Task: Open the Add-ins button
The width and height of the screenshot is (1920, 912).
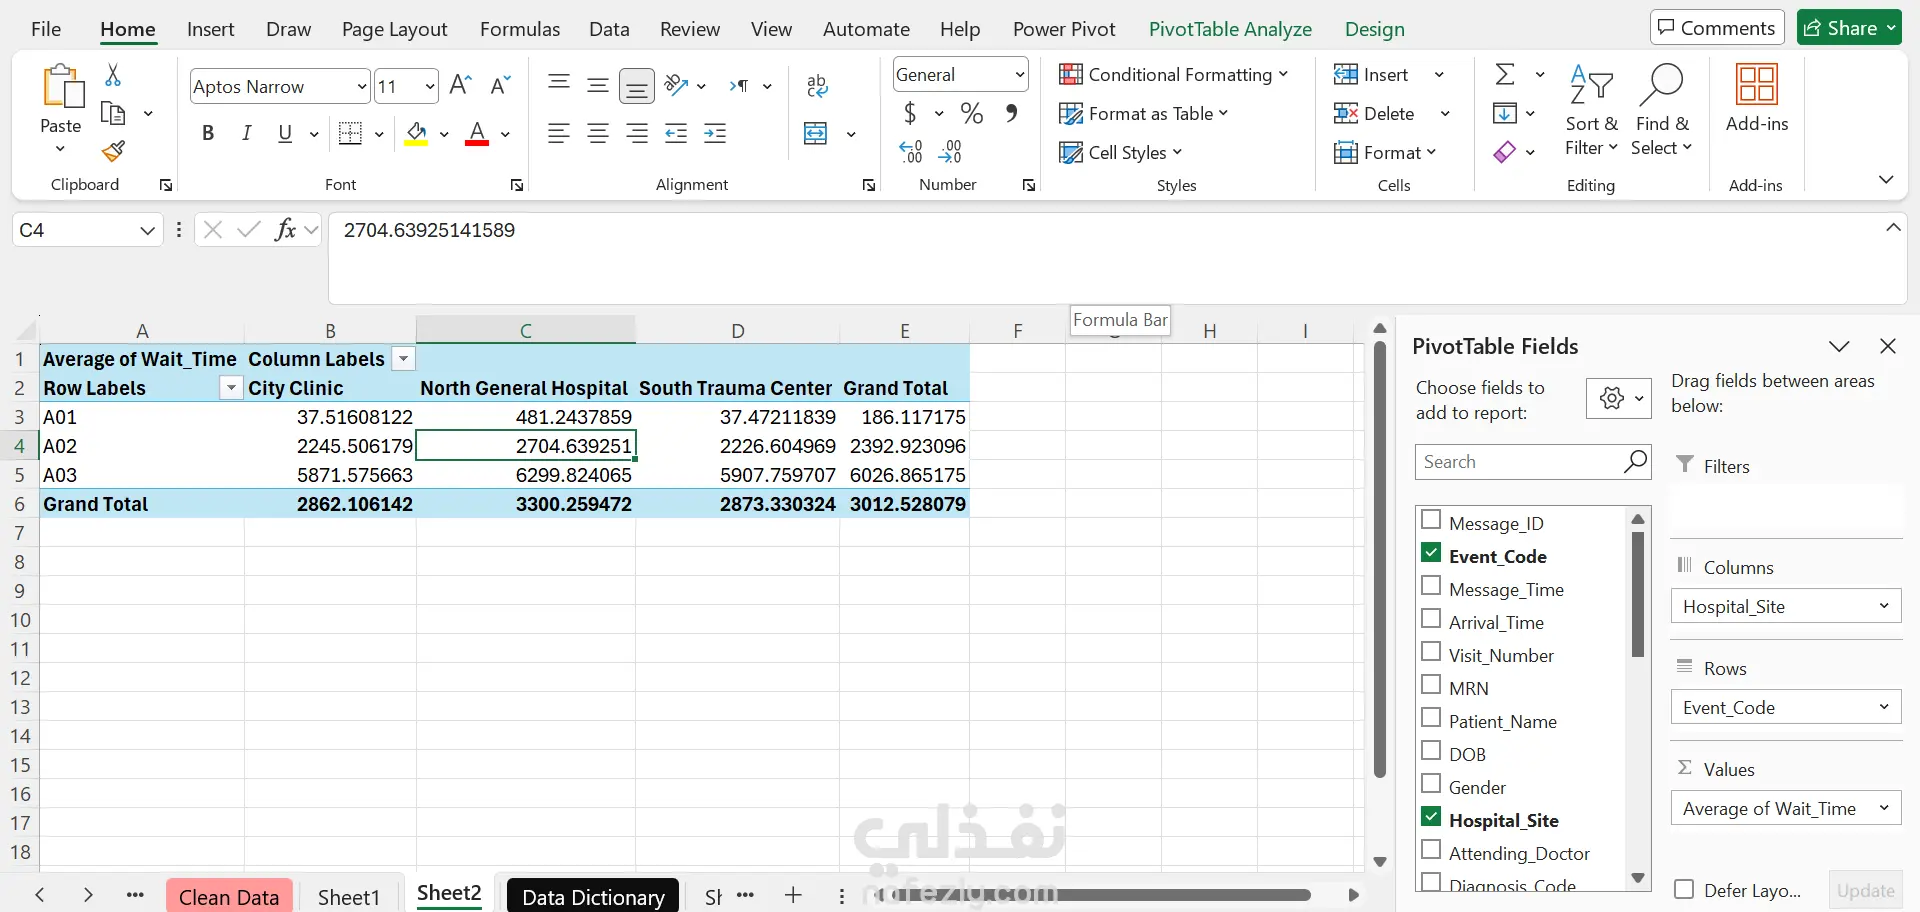Action: [x=1757, y=98]
